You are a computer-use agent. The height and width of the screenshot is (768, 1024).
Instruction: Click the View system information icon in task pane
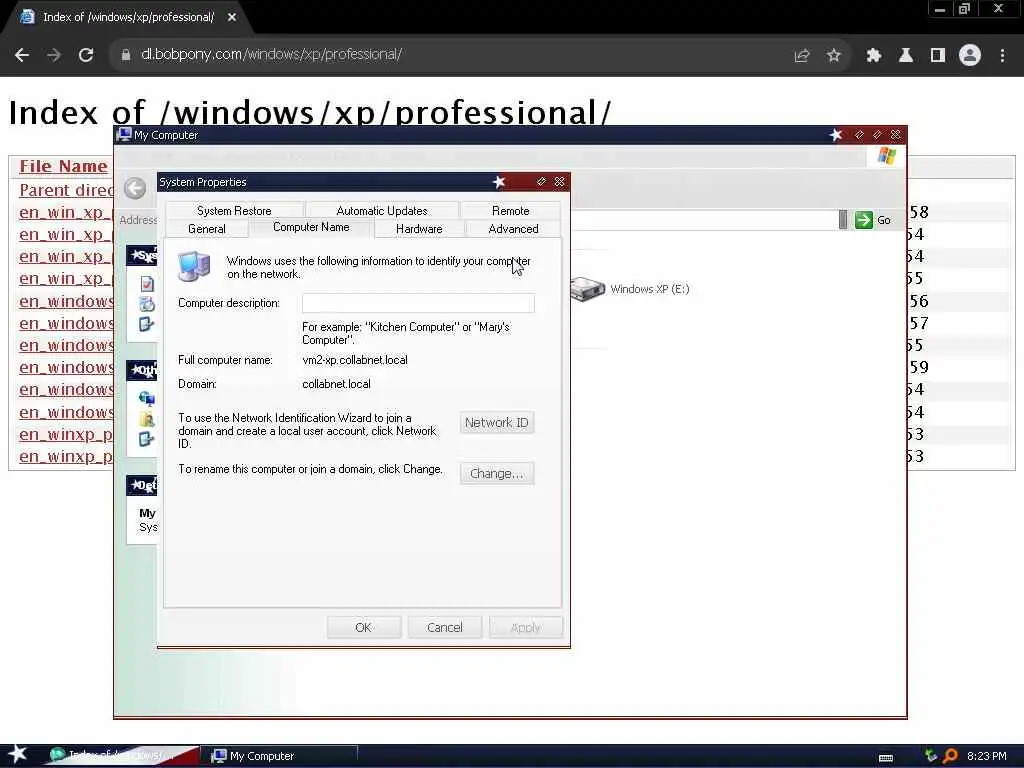(x=148, y=284)
